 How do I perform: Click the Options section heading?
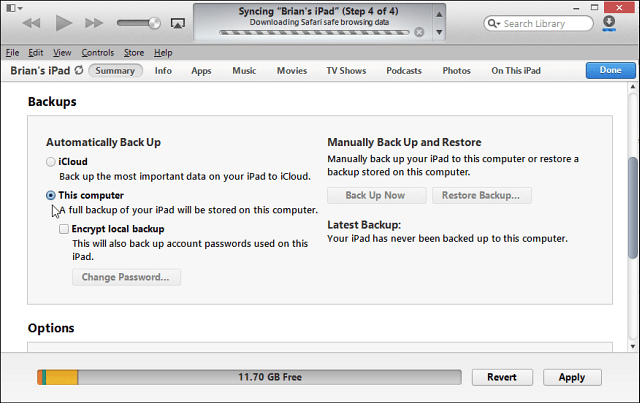point(51,328)
